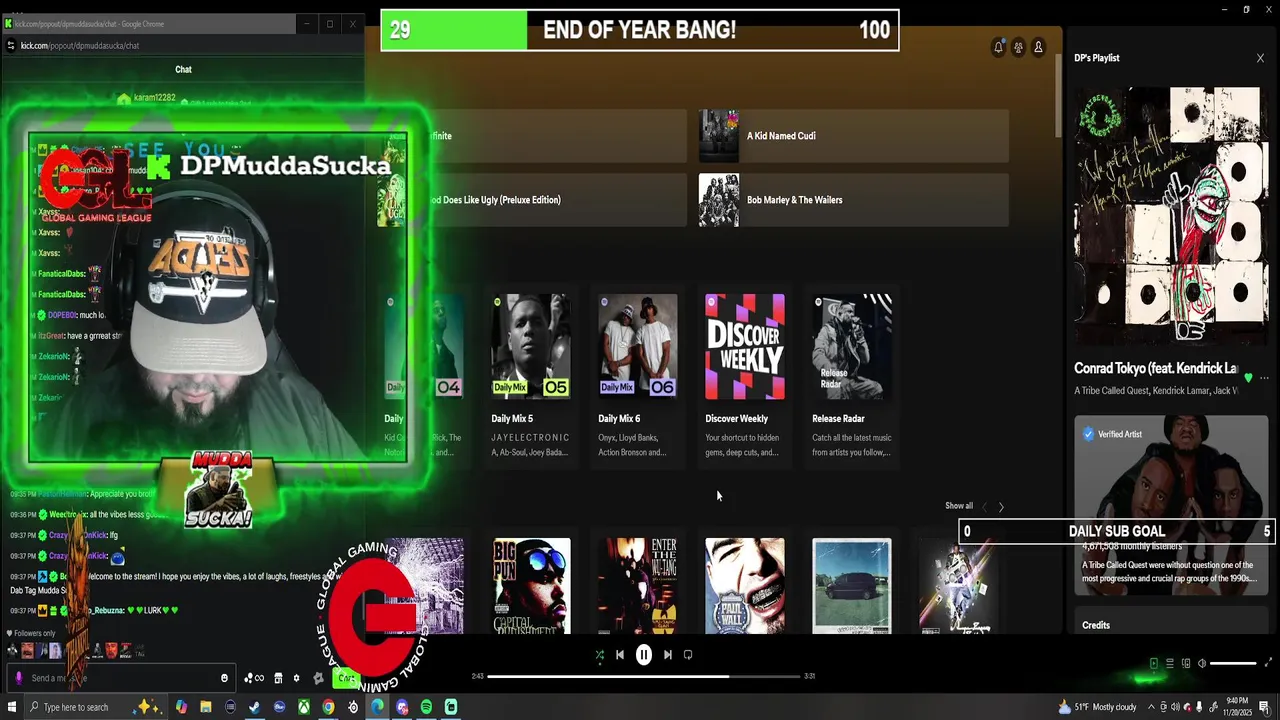1280x720 pixels.
Task: Open the Windows notification center icon
Action: click(x=1264, y=707)
